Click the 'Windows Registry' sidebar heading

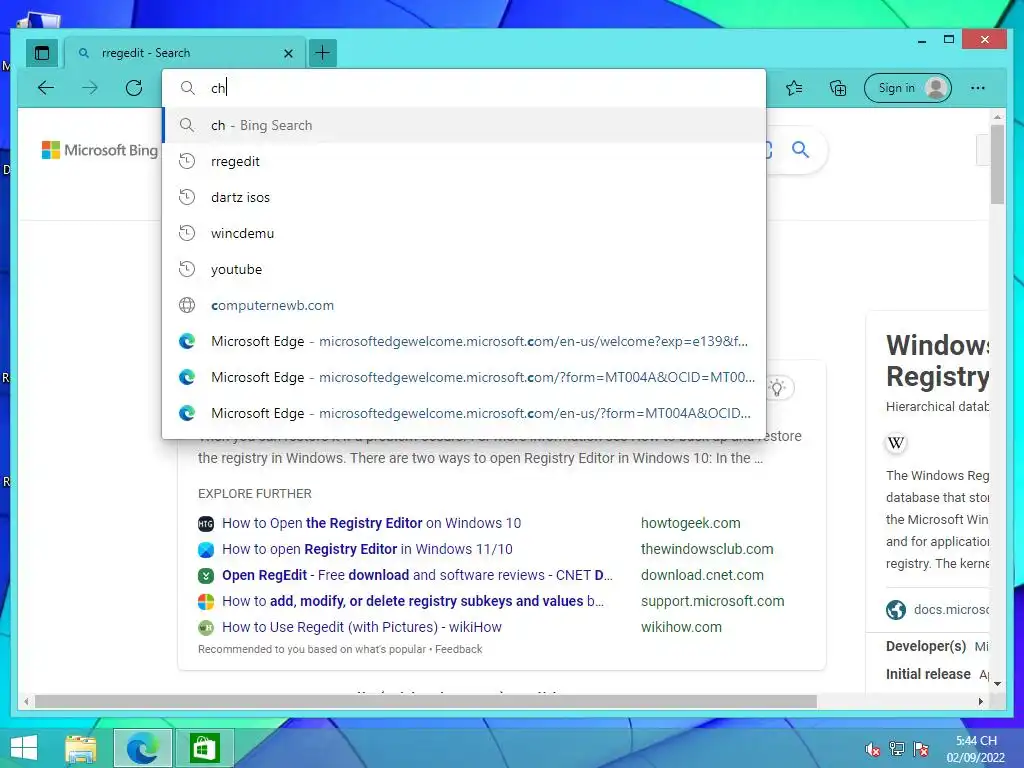click(x=937, y=360)
